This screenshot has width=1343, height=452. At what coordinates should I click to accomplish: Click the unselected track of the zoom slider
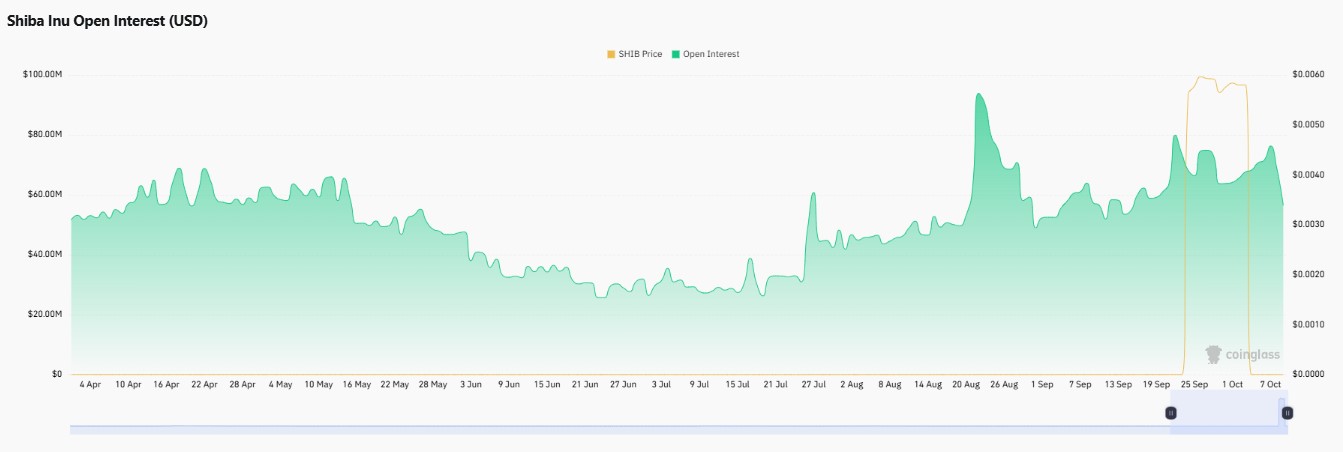(620, 430)
